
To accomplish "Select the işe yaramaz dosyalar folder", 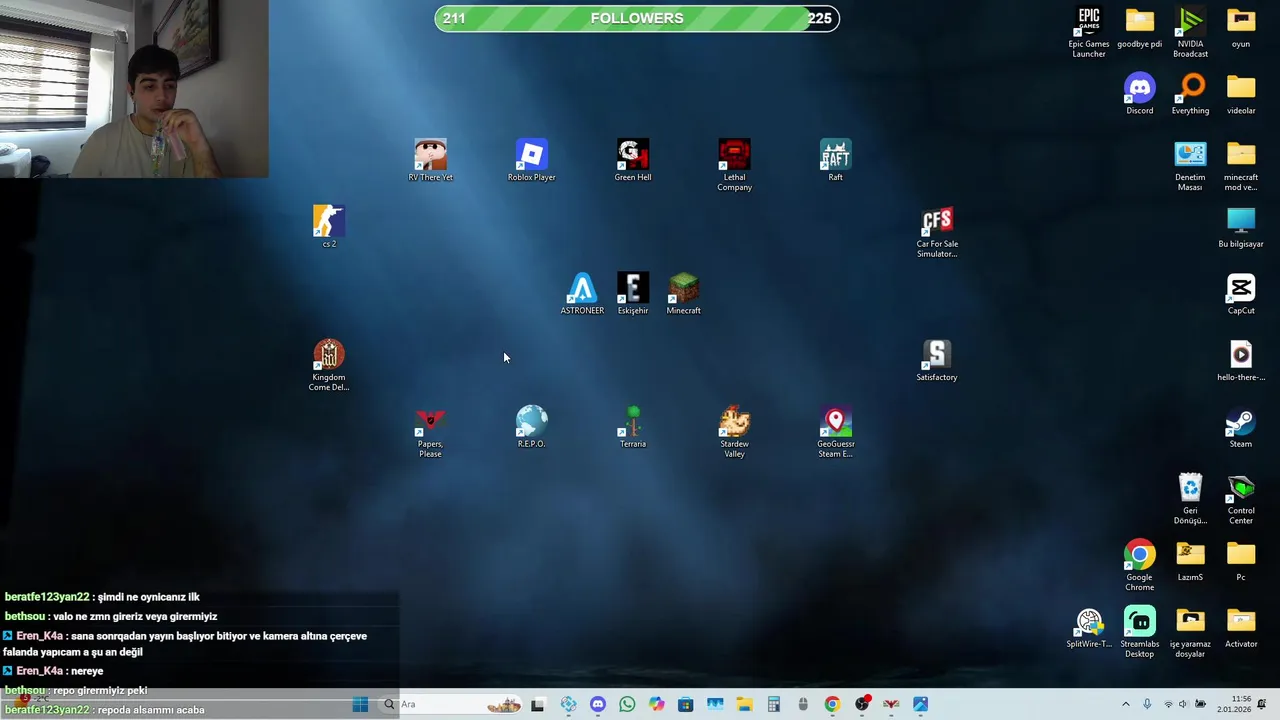I will (1190, 632).
